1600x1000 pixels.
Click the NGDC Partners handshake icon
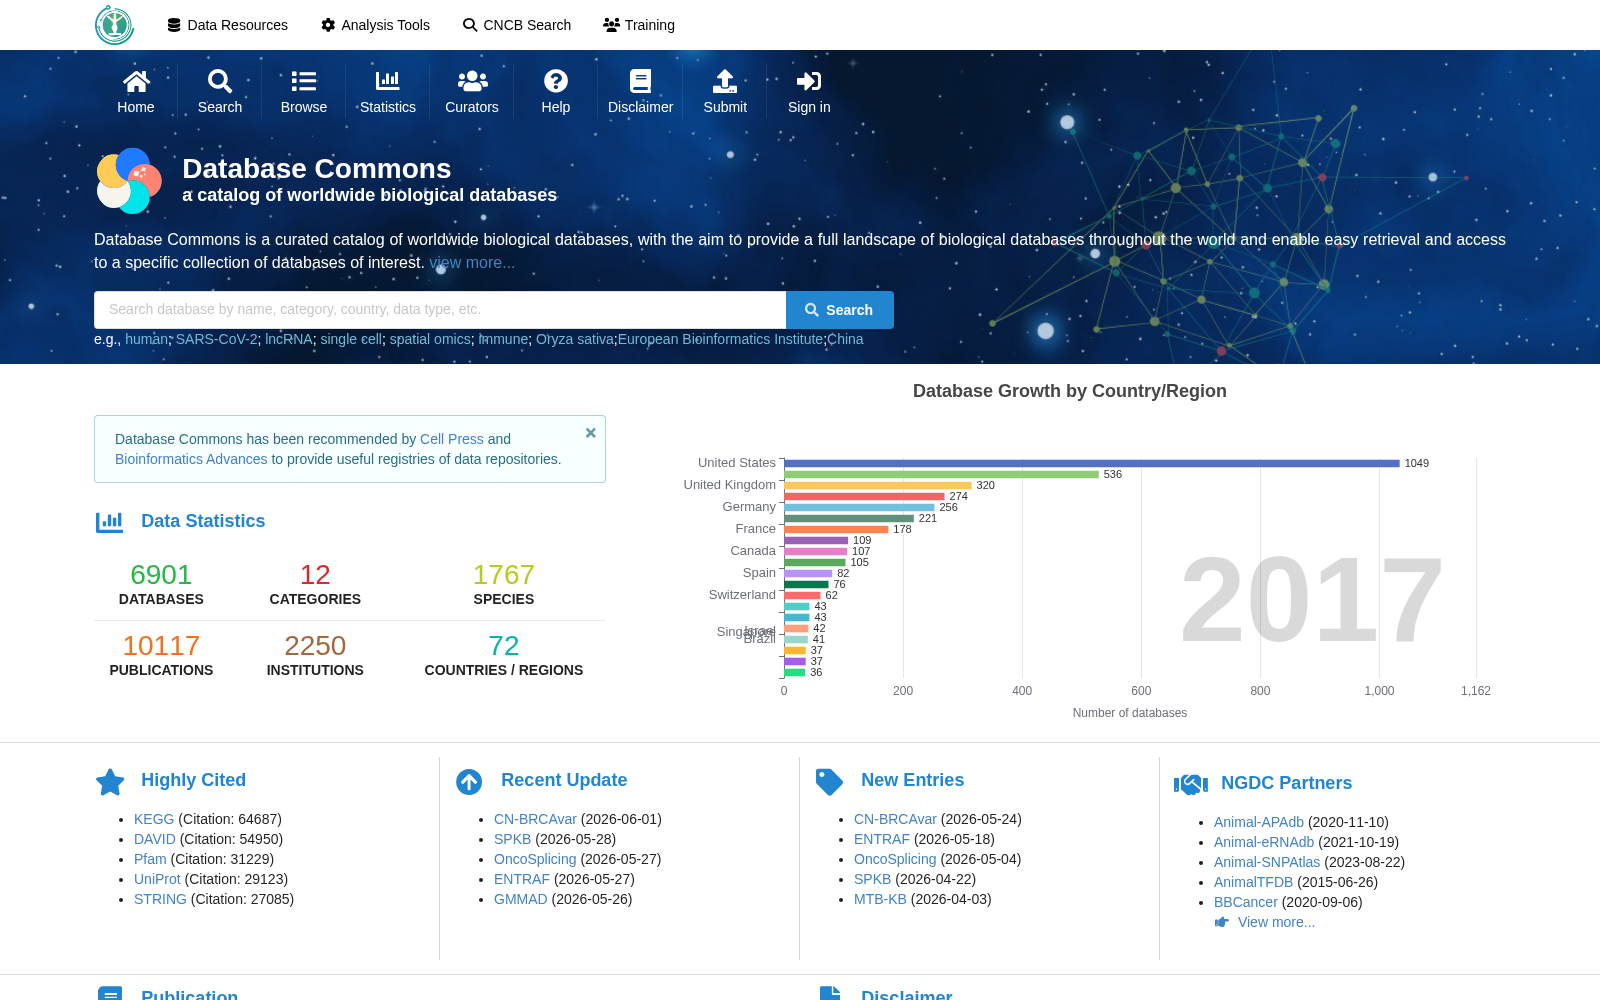click(1191, 784)
